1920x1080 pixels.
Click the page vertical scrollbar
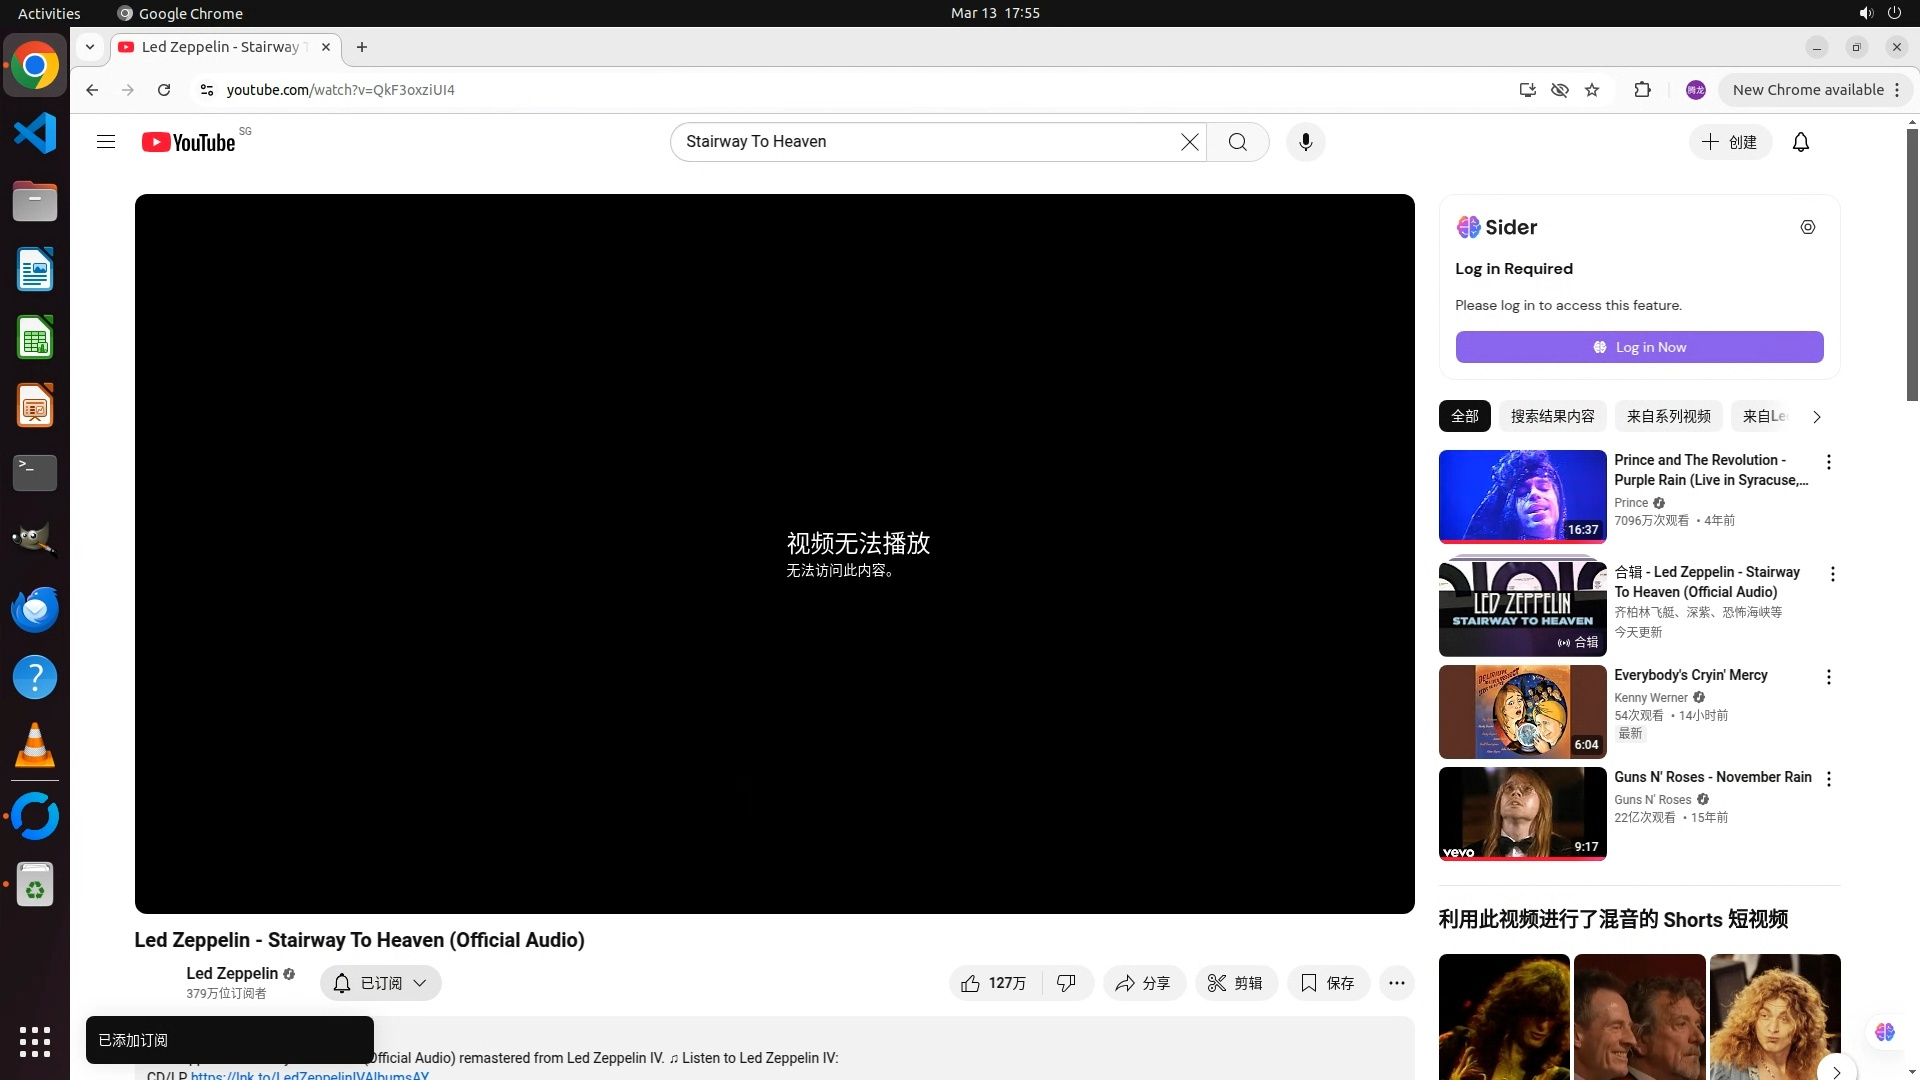pos(1912,265)
